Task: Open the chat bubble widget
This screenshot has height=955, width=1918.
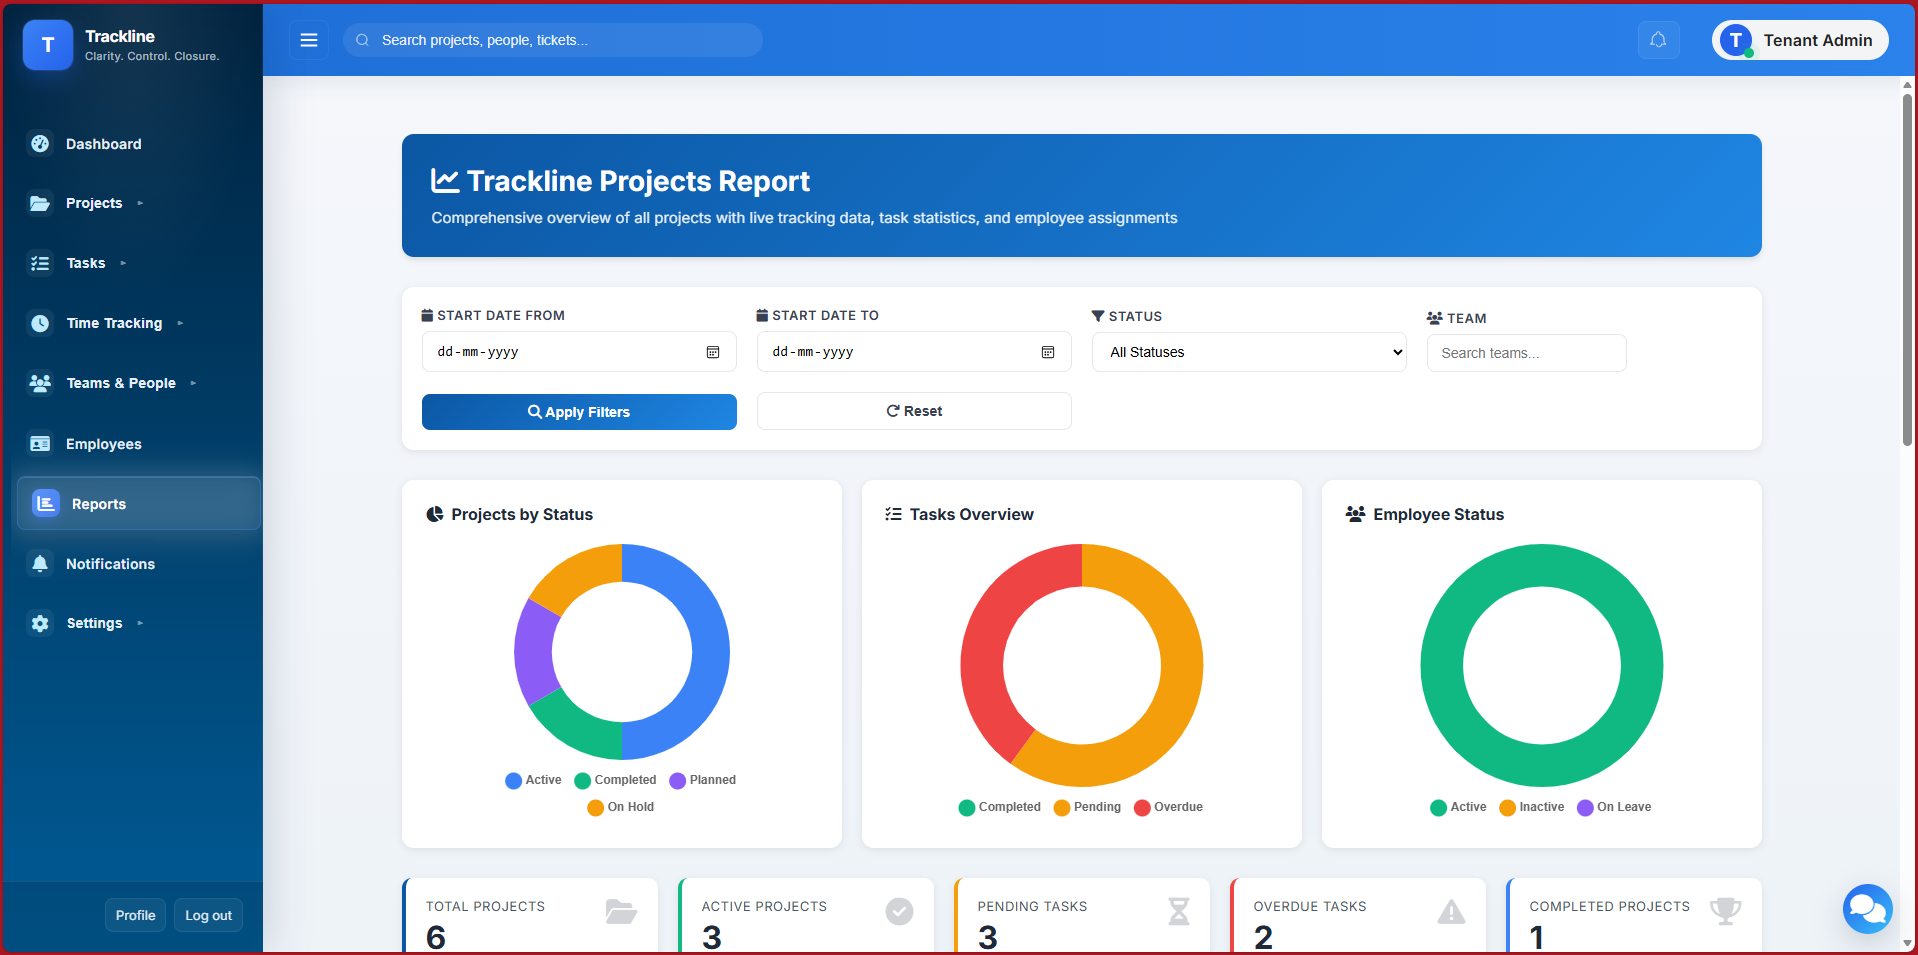Action: click(x=1867, y=908)
